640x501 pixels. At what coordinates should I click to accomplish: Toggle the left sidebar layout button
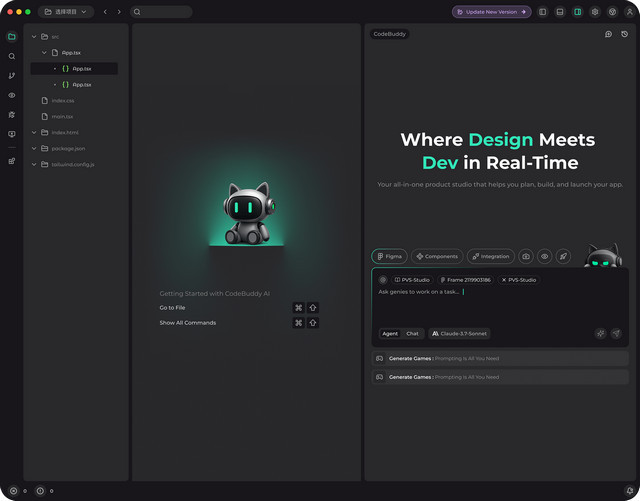(x=542, y=12)
